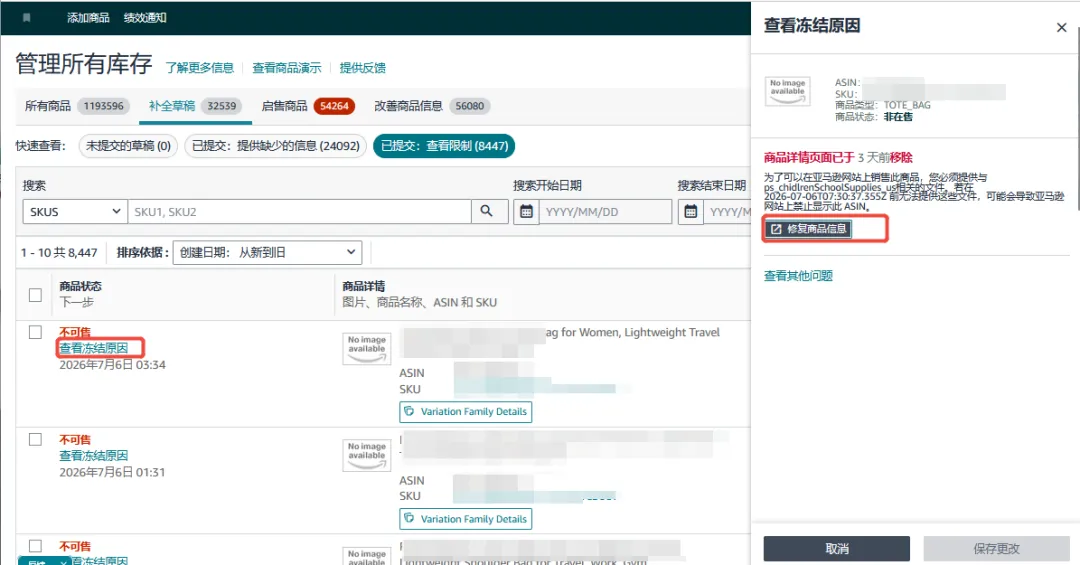The width and height of the screenshot is (1080, 565).
Task: Open Variation Family Details of first product
Action: tap(466, 411)
